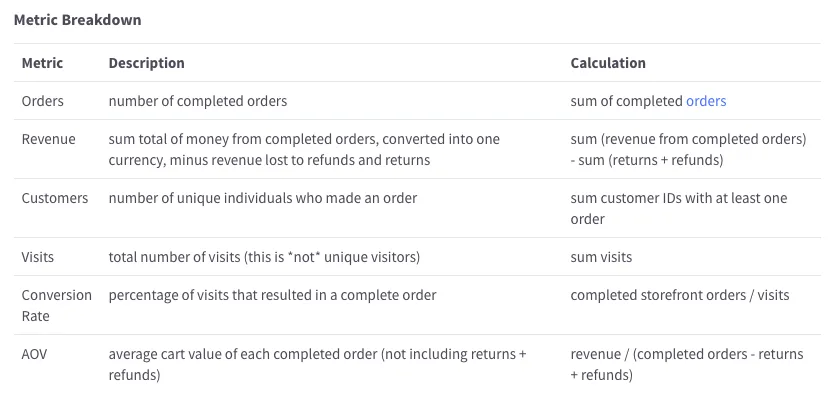Viewport: 835px width, 404px height.
Task: Click 'percentage of visits' conversion description
Action: [273, 295]
